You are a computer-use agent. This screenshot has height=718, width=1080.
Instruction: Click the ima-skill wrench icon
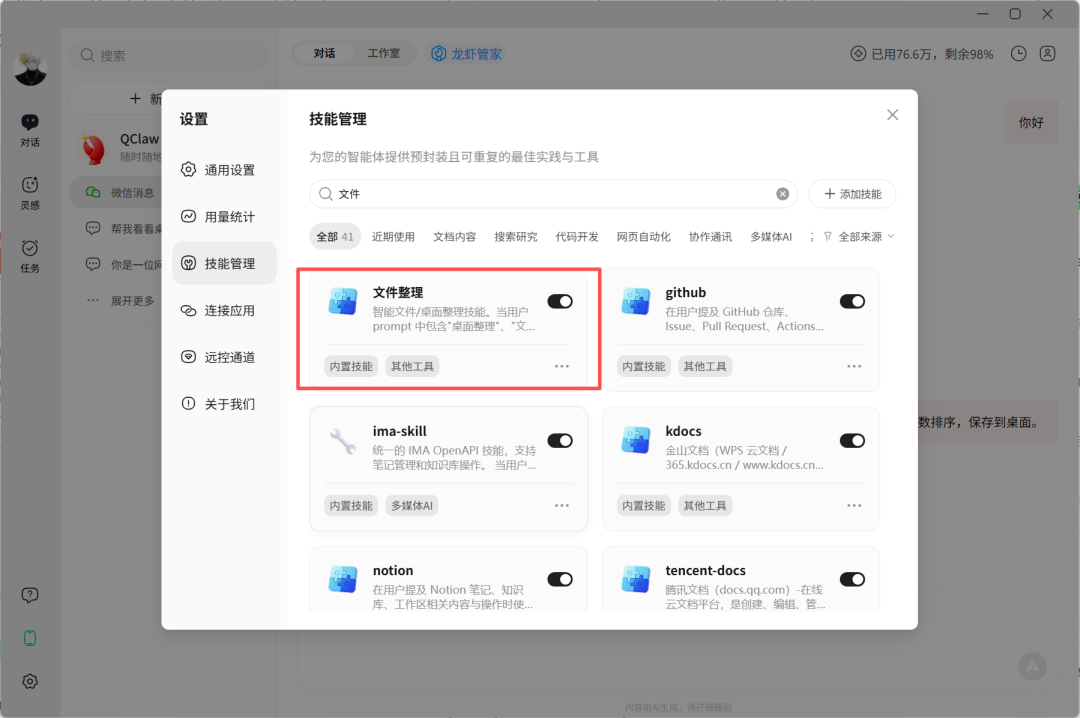[x=343, y=441]
